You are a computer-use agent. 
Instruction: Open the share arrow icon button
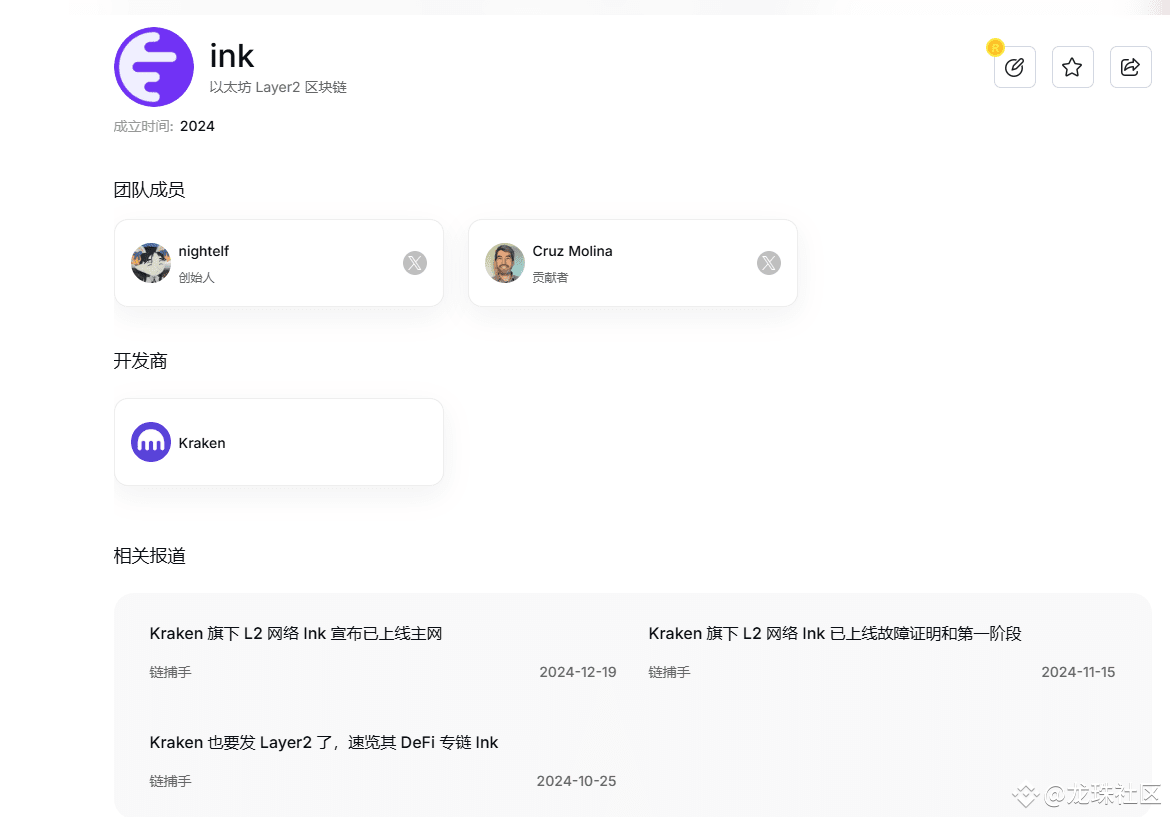click(1130, 67)
